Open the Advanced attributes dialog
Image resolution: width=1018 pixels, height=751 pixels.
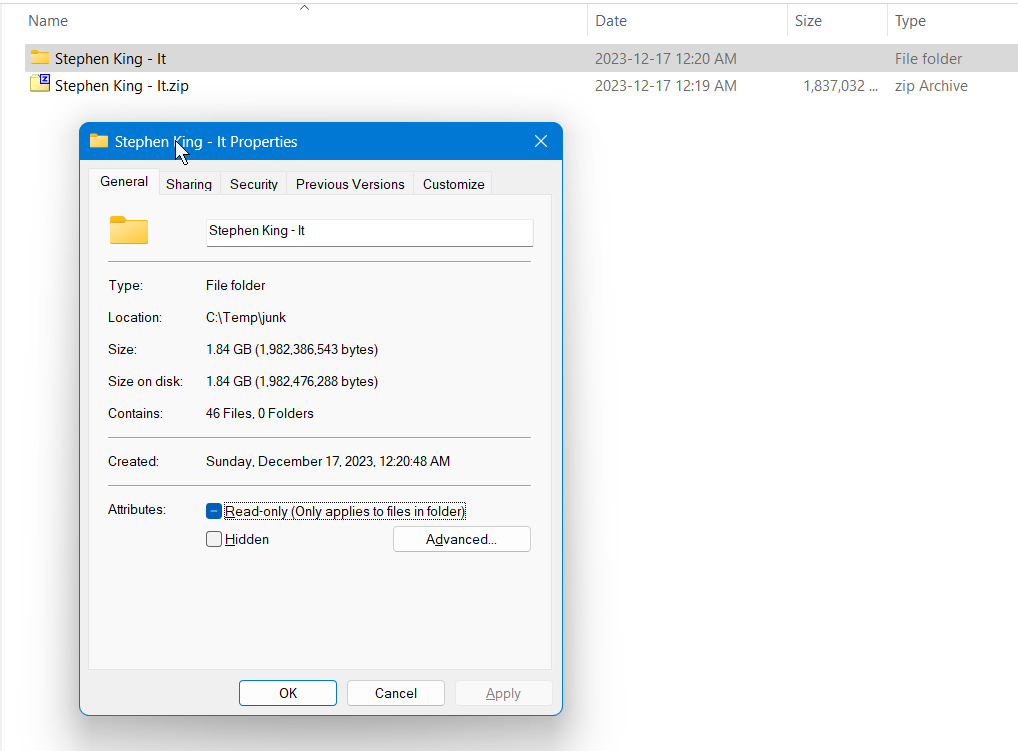[x=461, y=539]
